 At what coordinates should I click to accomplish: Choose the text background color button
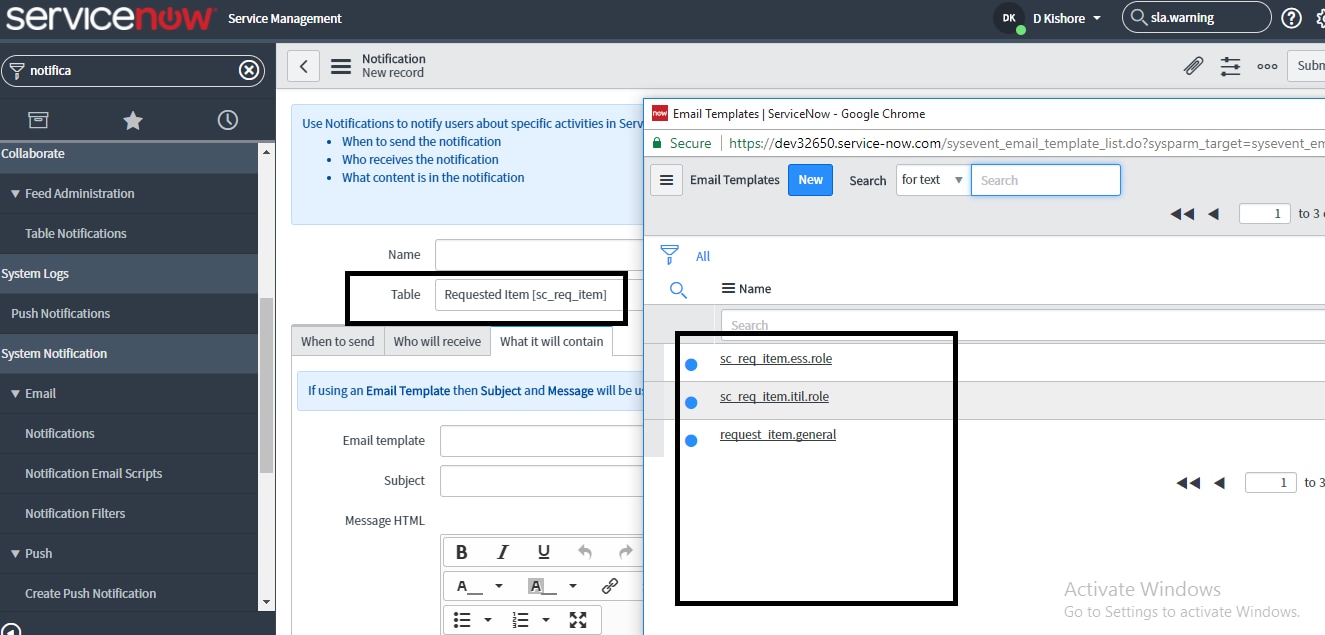tap(541, 586)
